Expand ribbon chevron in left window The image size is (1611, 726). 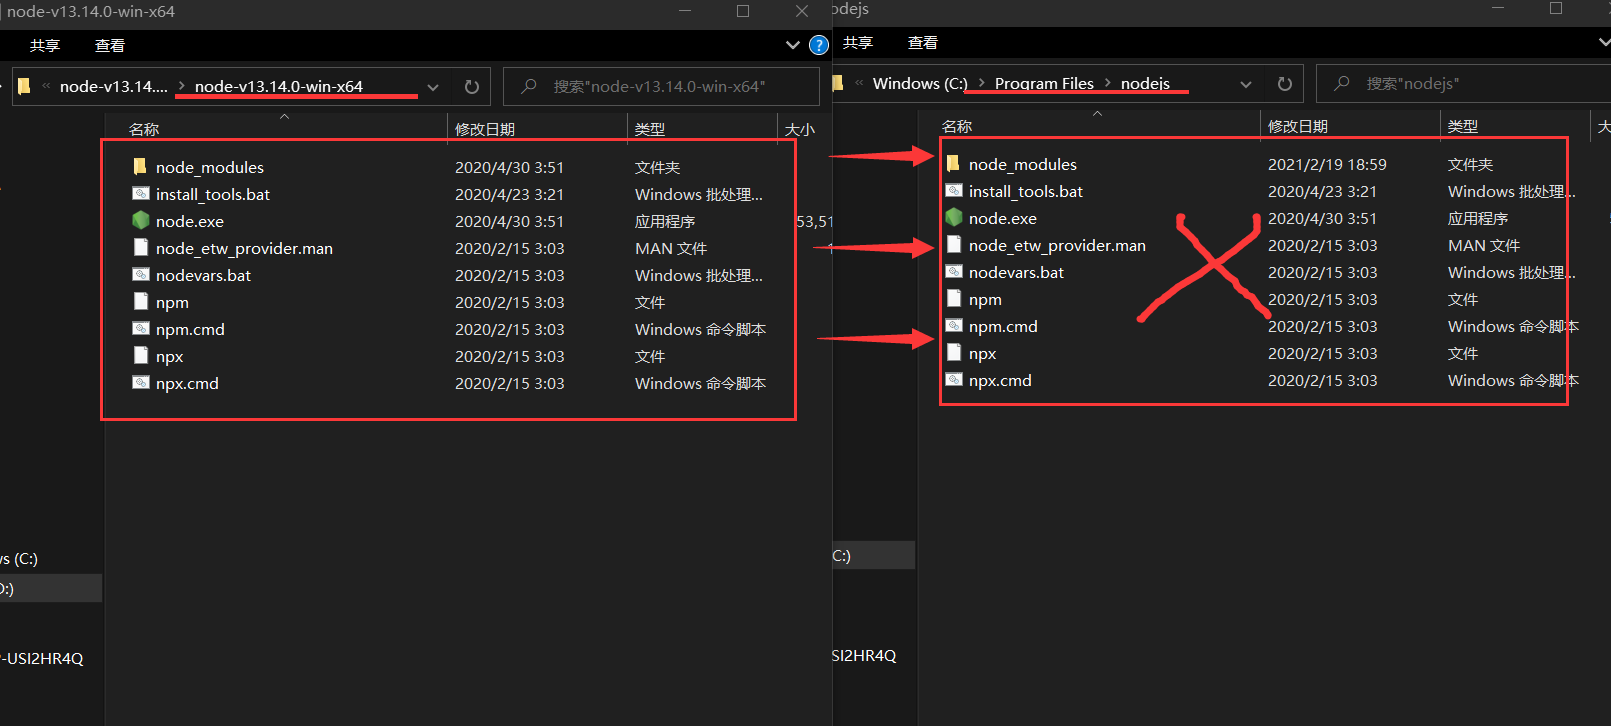point(793,45)
